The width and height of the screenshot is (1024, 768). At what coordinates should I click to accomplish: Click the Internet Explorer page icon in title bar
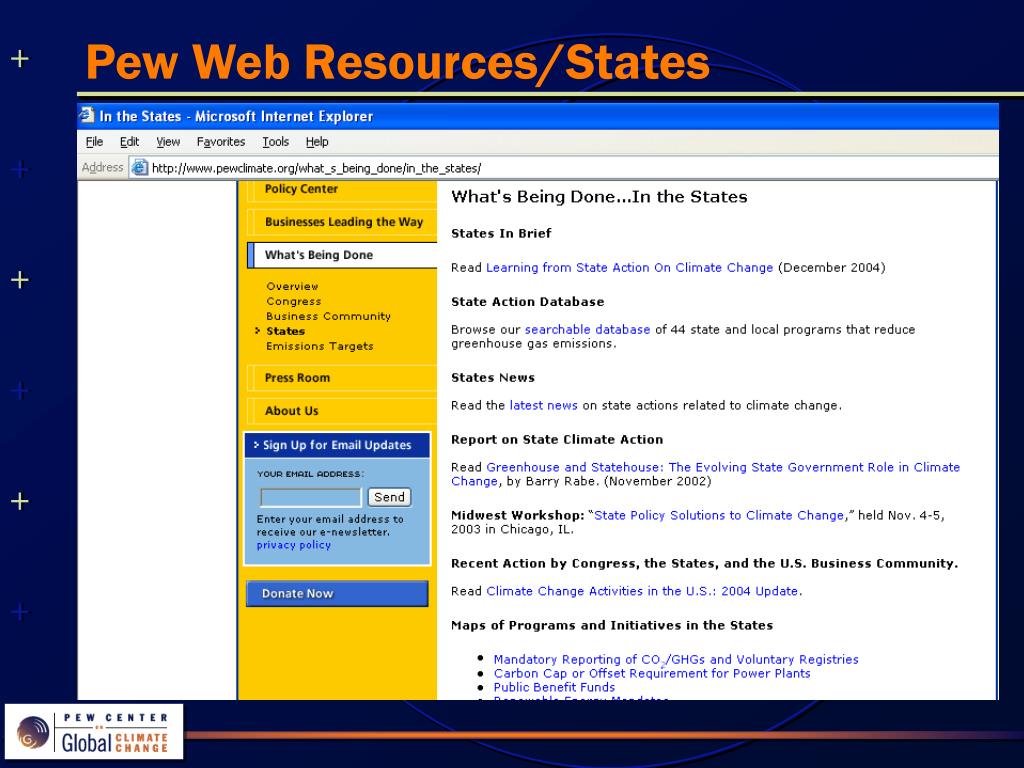87,116
